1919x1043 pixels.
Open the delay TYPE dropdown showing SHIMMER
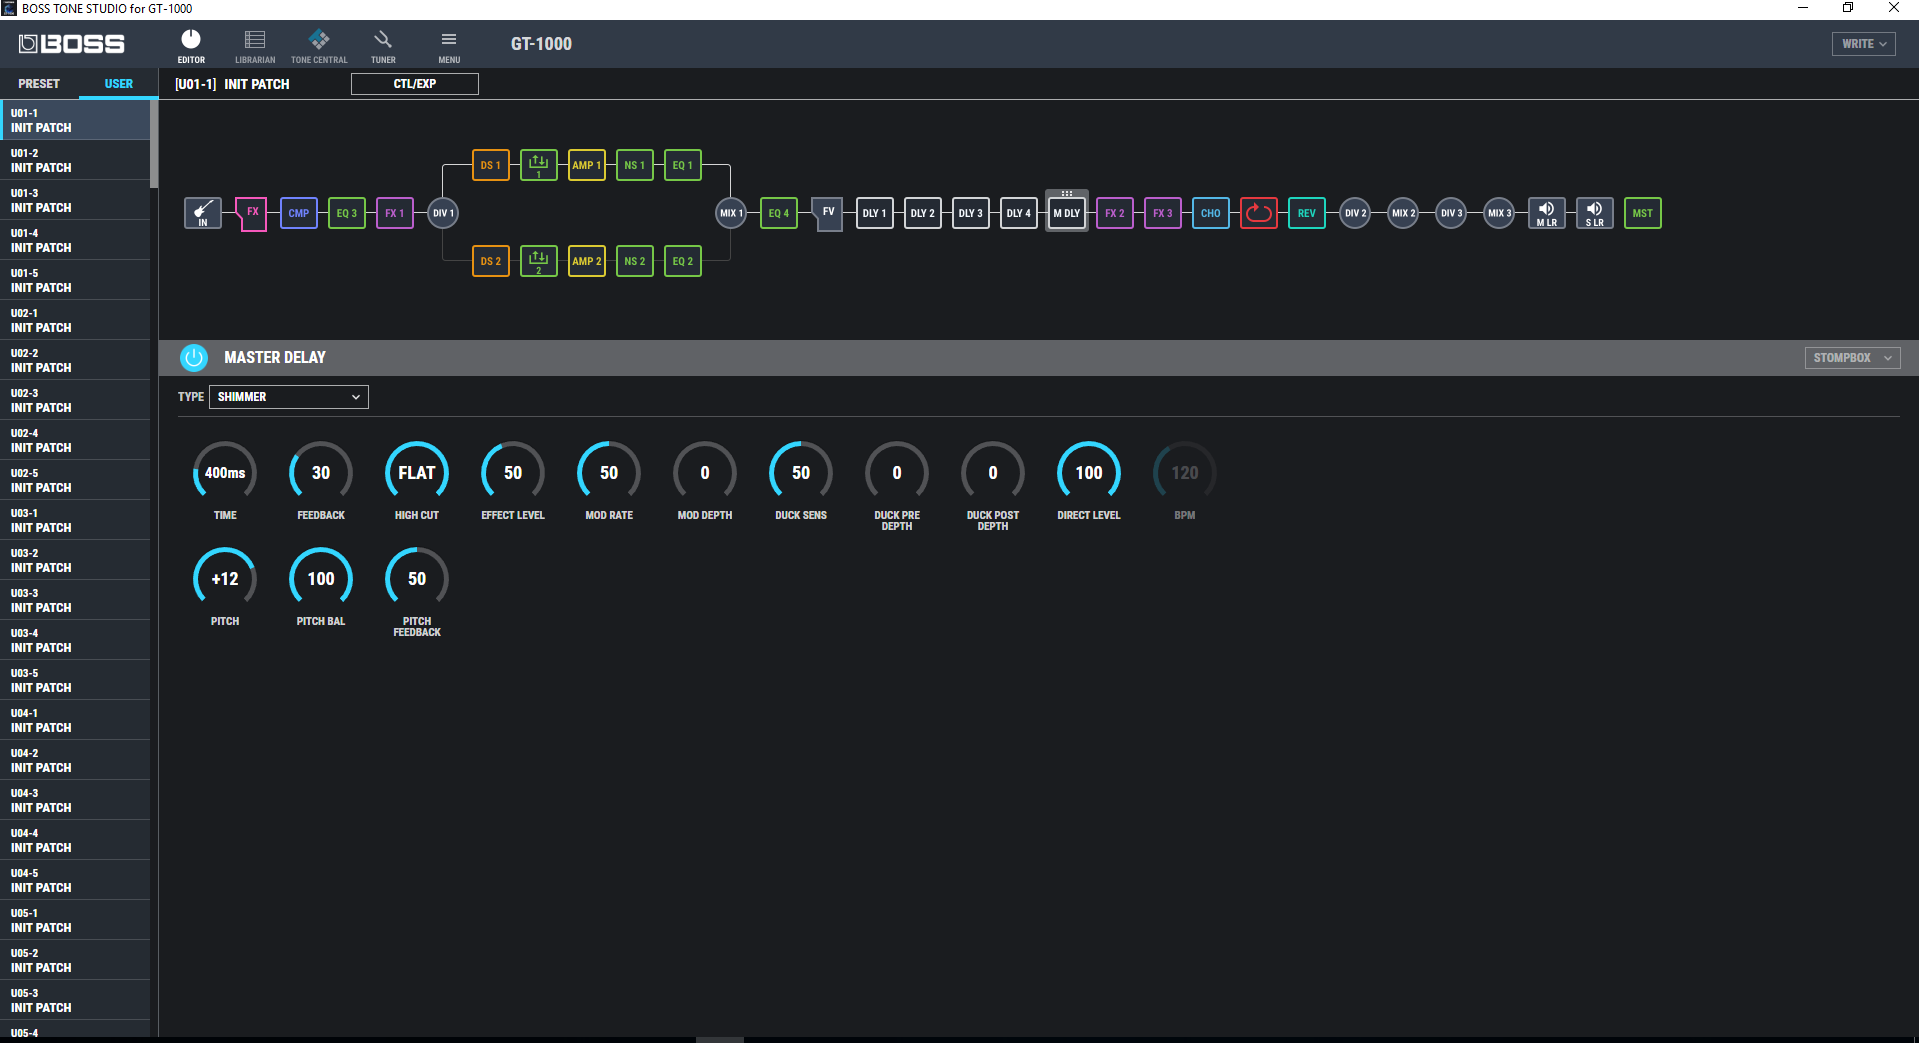(x=288, y=397)
